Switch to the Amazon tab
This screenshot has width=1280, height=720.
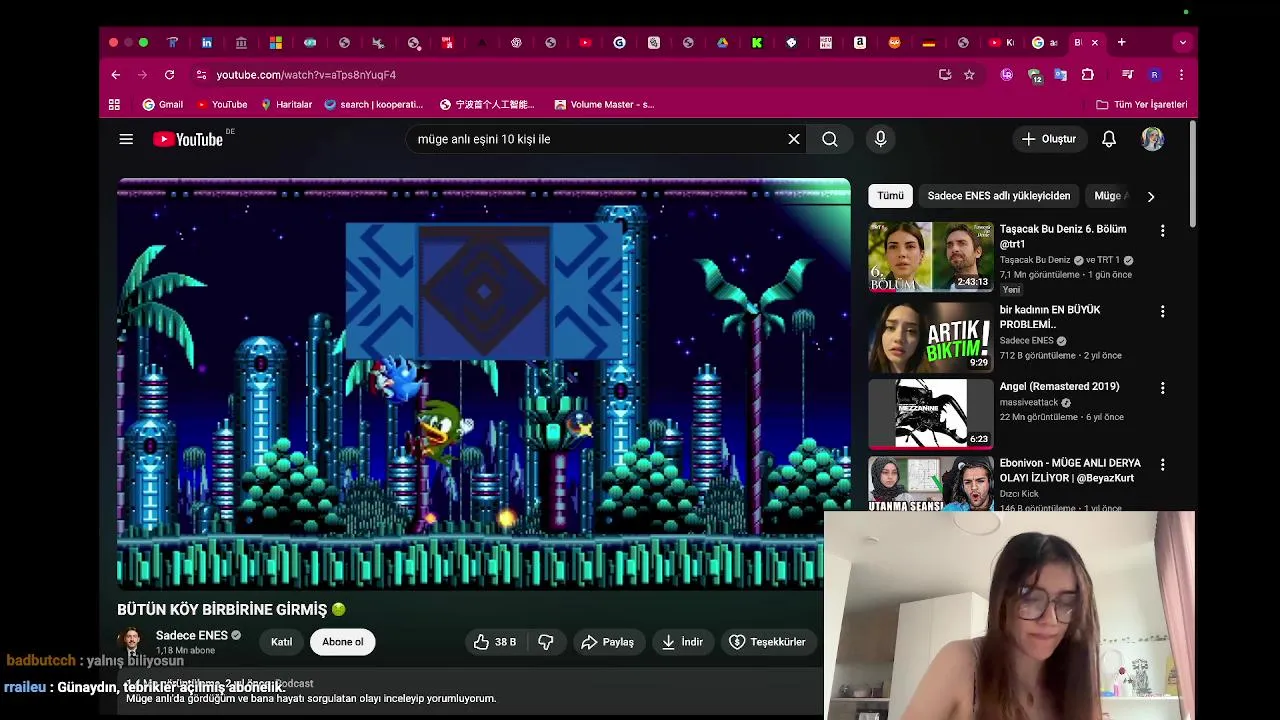[x=860, y=43]
